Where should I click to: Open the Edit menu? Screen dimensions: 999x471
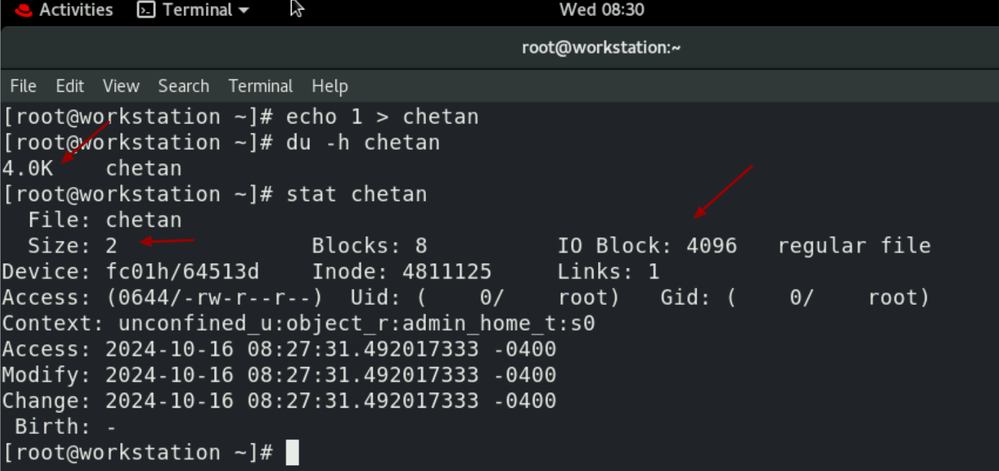coord(70,86)
